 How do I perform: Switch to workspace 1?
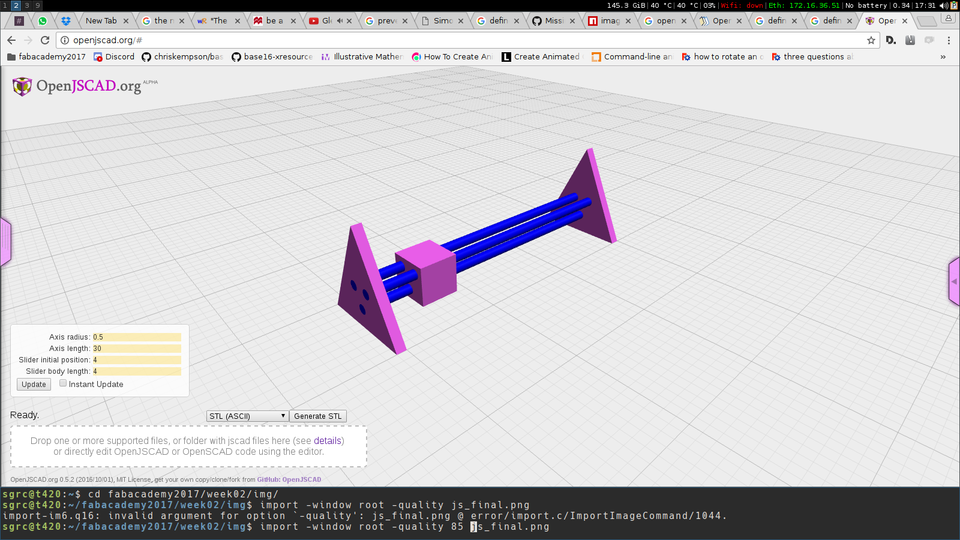[x=5, y=5]
